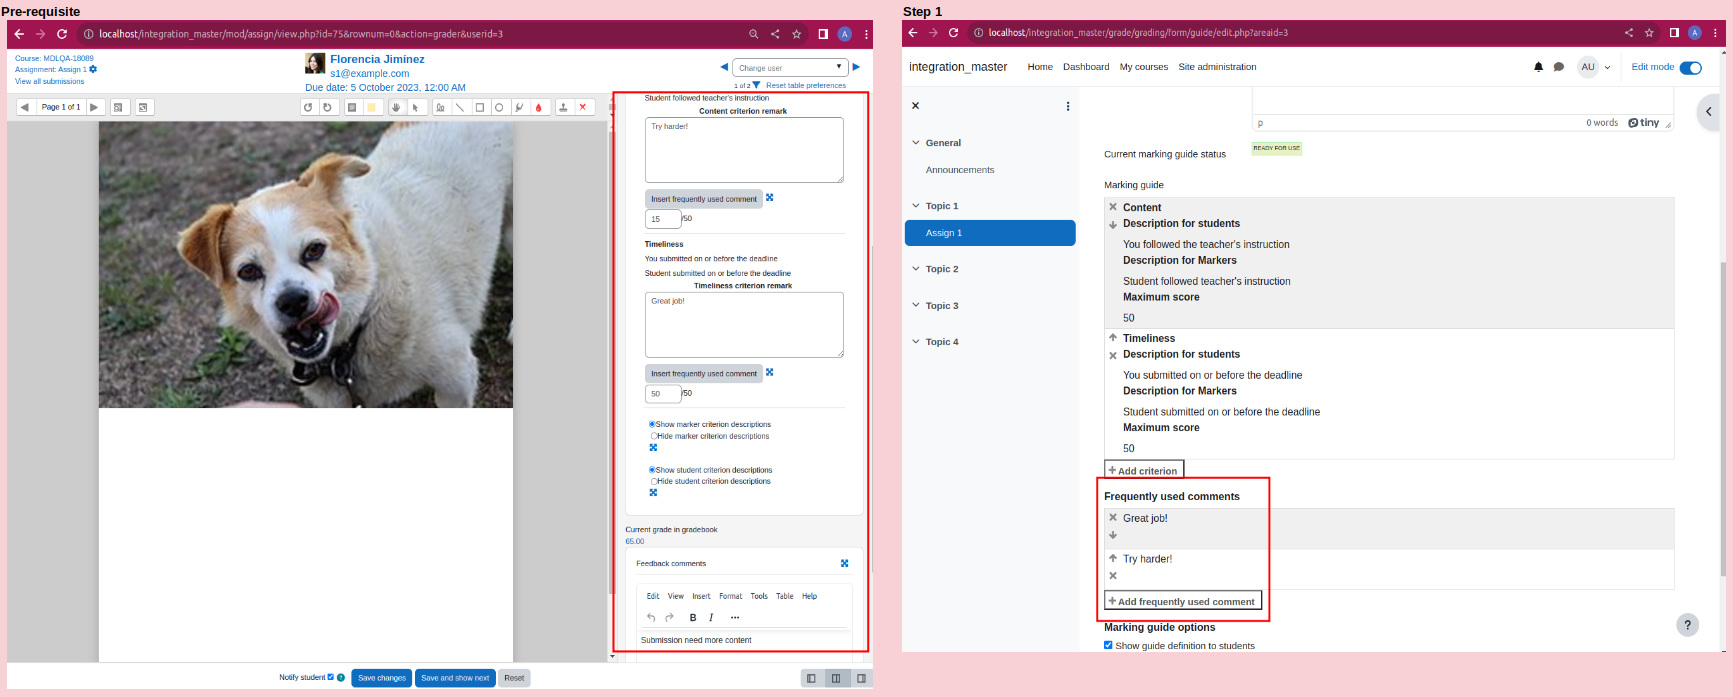This screenshot has height=697, width=1733.
Task: Move the Timeliness criterion up
Action: [x=1113, y=337]
